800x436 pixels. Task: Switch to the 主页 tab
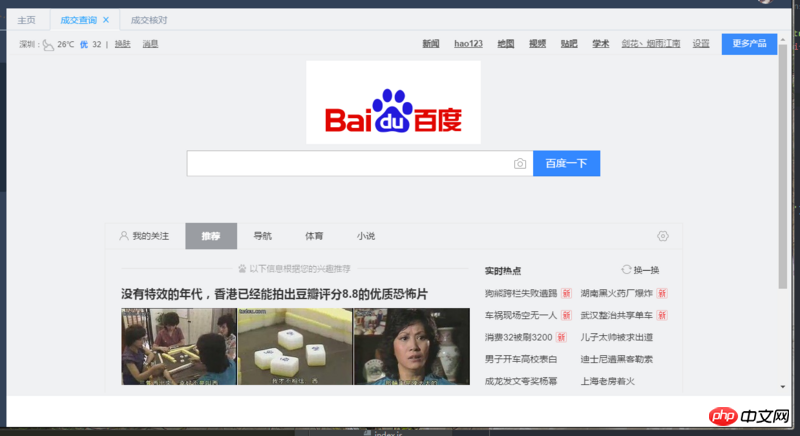click(27, 20)
